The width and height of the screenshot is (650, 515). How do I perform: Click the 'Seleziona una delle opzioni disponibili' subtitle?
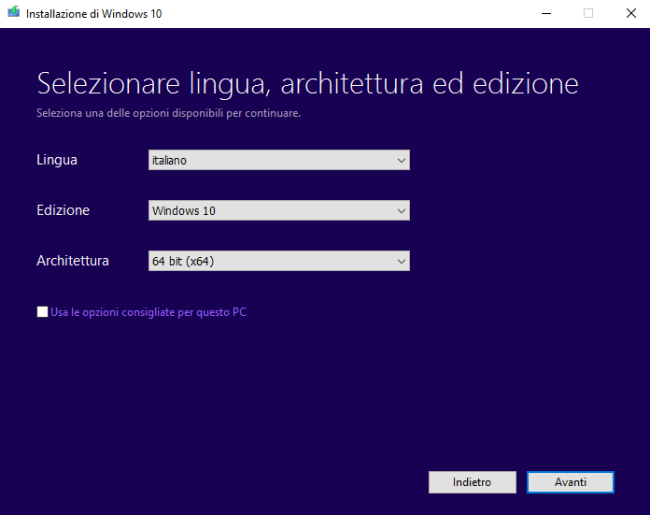tap(168, 113)
